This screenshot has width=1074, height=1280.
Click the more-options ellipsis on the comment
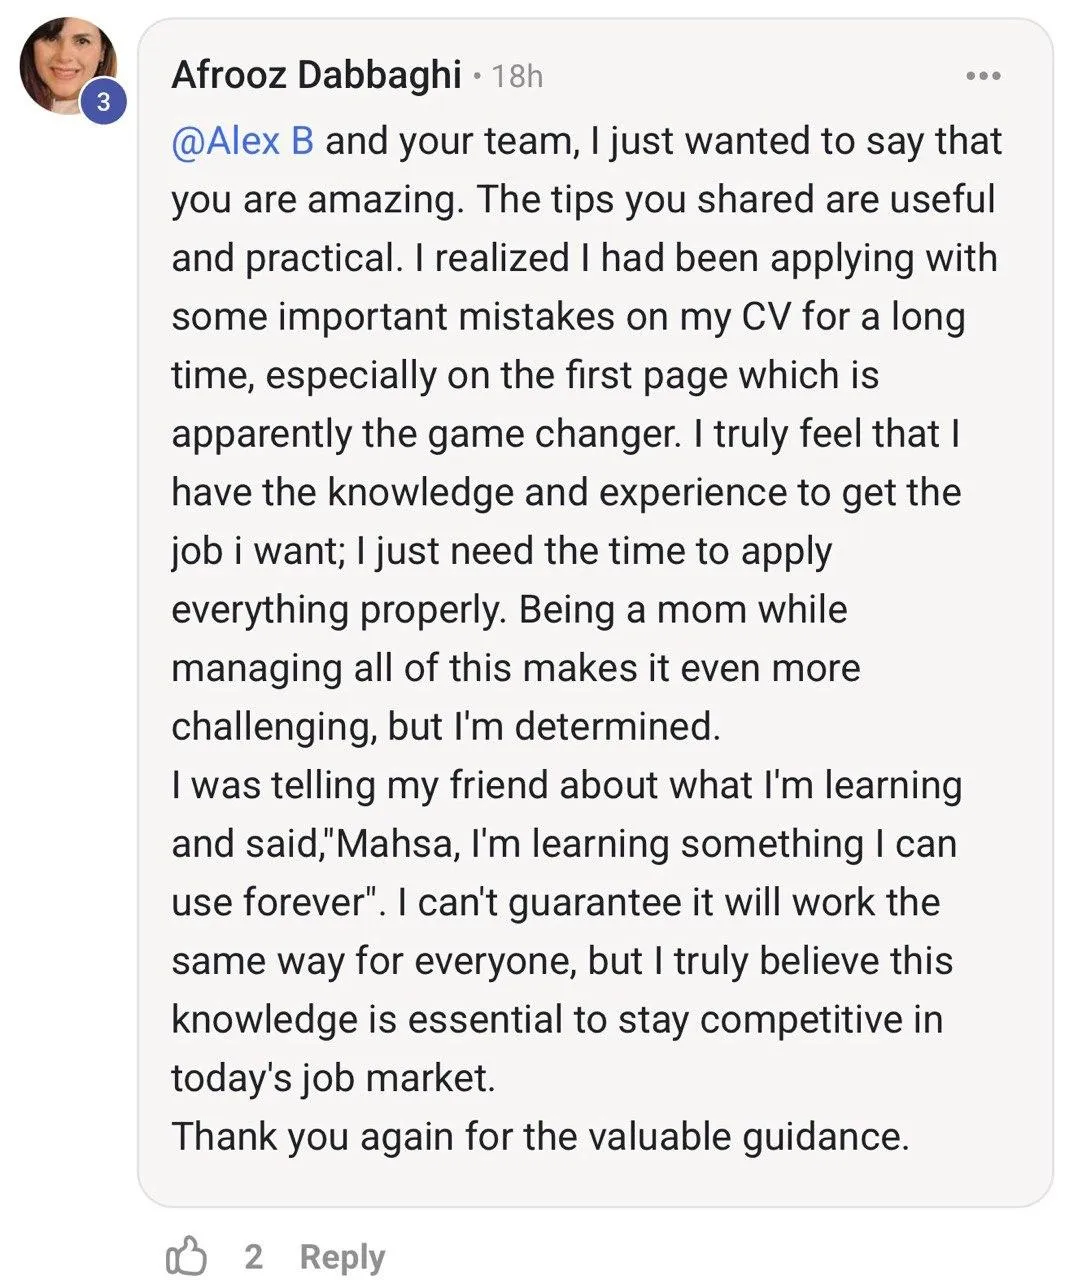pyautogui.click(x=984, y=74)
